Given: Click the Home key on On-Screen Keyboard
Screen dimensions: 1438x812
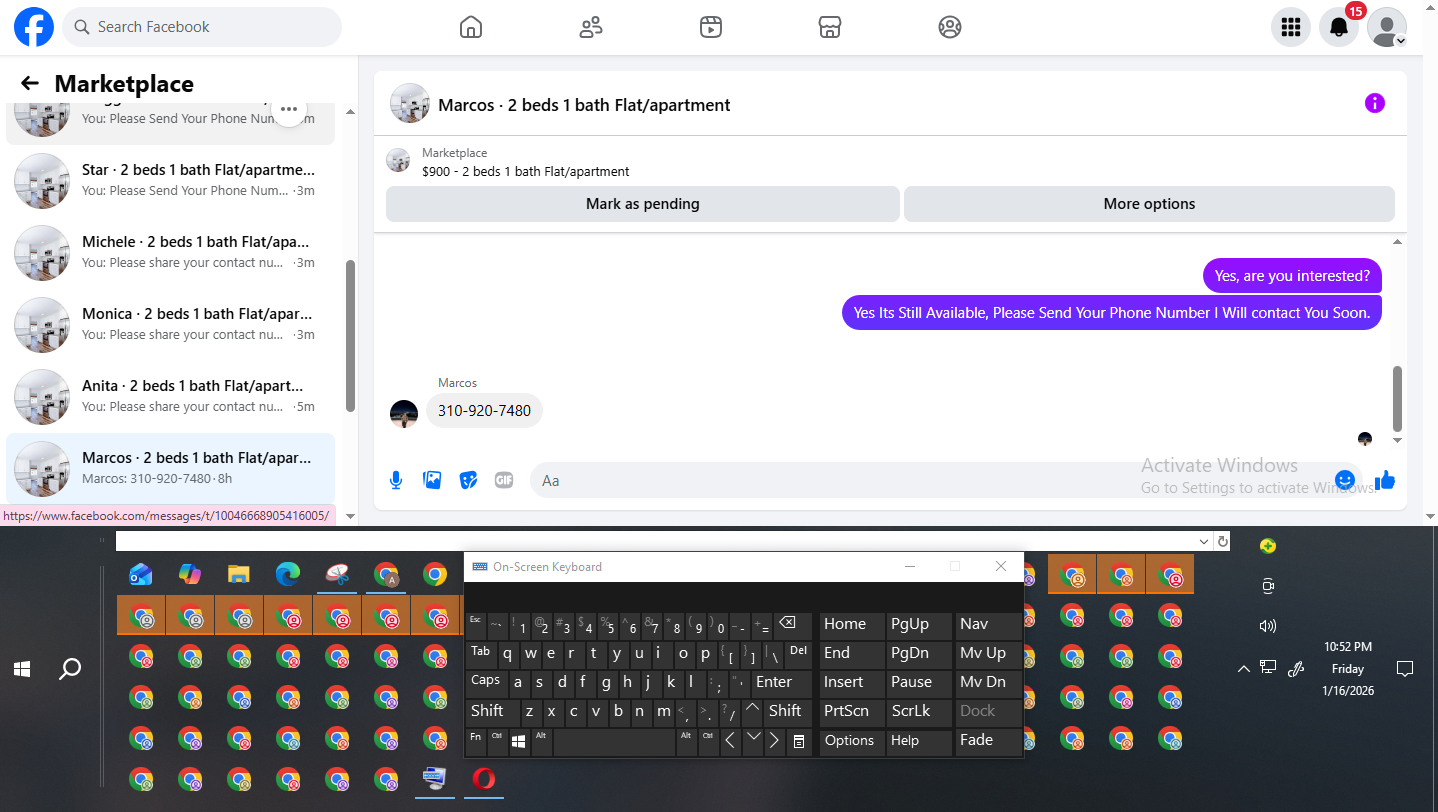Looking at the screenshot, I should pyautogui.click(x=851, y=624).
